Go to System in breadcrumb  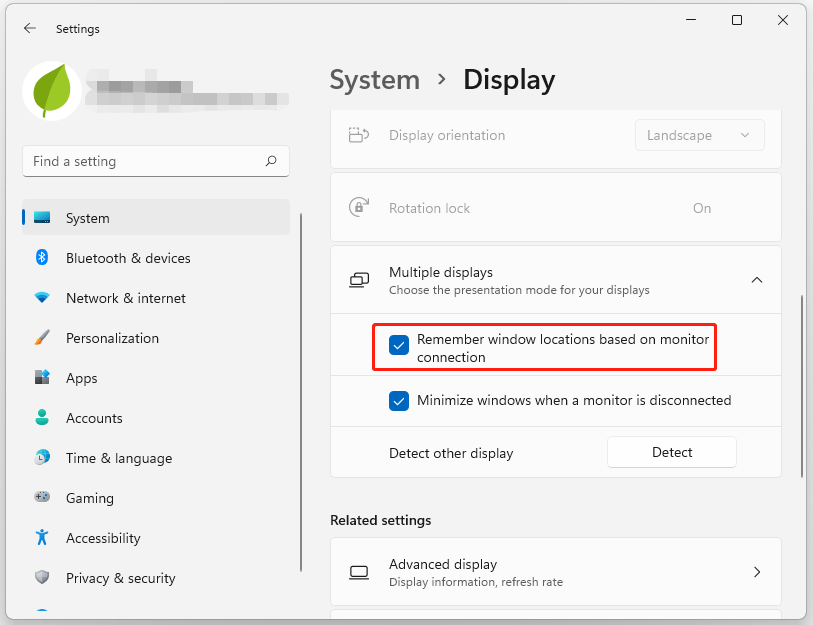point(374,80)
